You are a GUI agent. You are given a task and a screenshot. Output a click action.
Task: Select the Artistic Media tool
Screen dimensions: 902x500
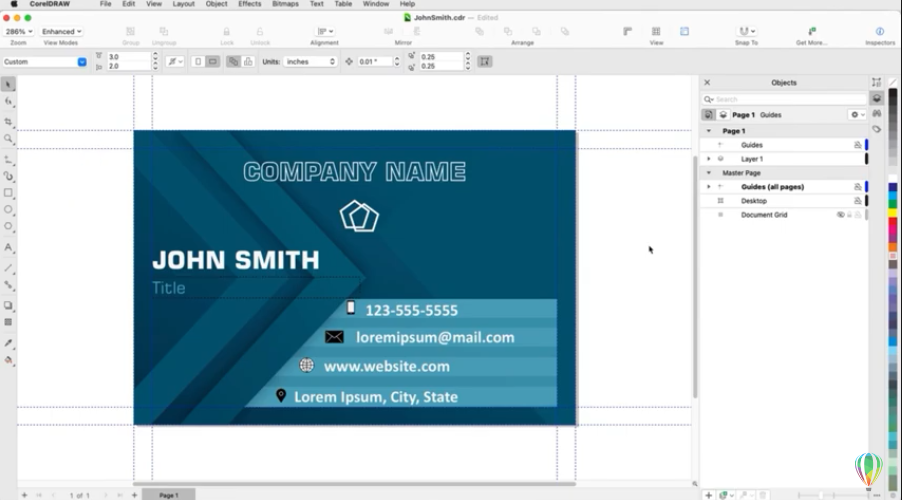[8, 176]
